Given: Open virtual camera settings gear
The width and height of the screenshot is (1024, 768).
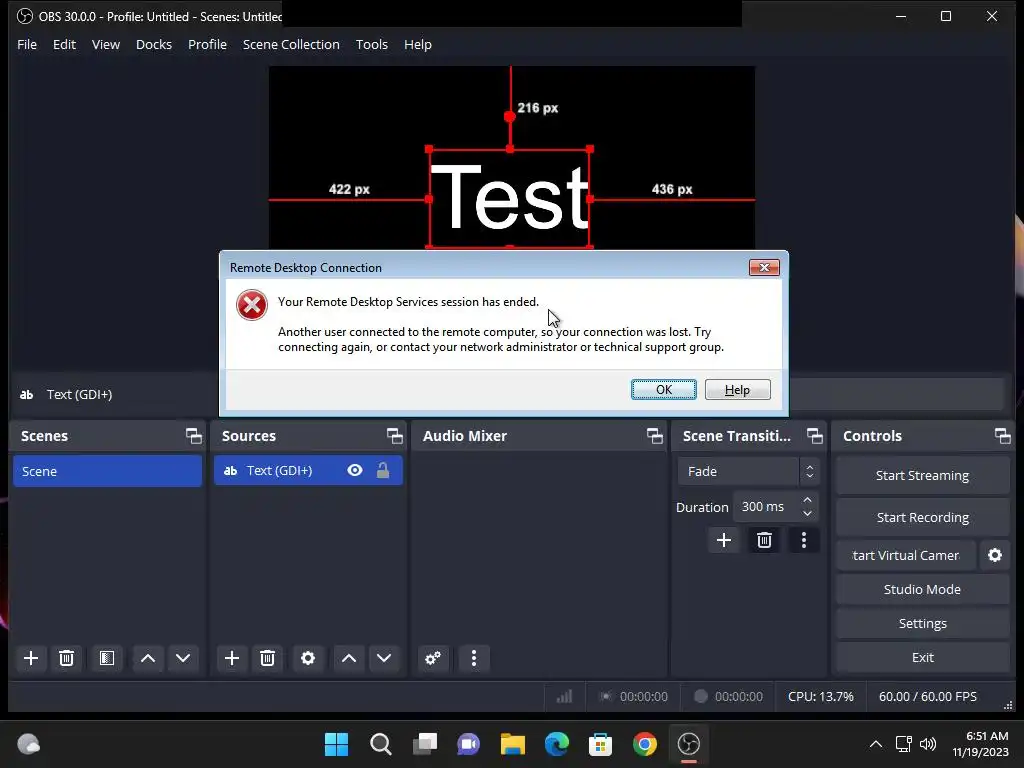Looking at the screenshot, I should pyautogui.click(x=995, y=555).
